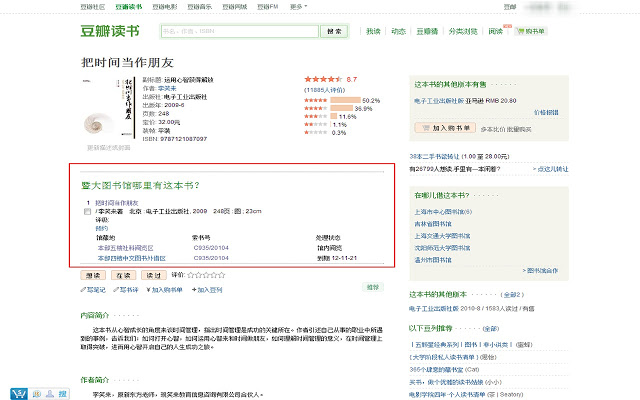The height and width of the screenshot is (400, 640).
Task: Open 吉林省图书馆 library link
Action: [433, 224]
